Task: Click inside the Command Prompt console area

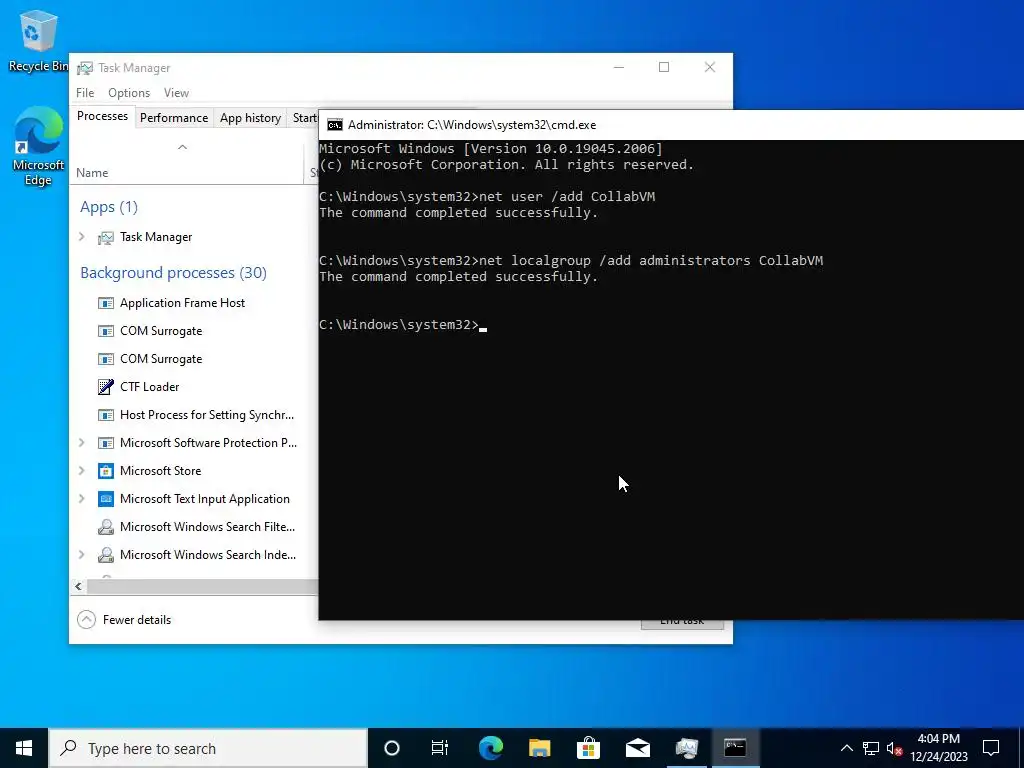Action: pyautogui.click(x=671, y=379)
